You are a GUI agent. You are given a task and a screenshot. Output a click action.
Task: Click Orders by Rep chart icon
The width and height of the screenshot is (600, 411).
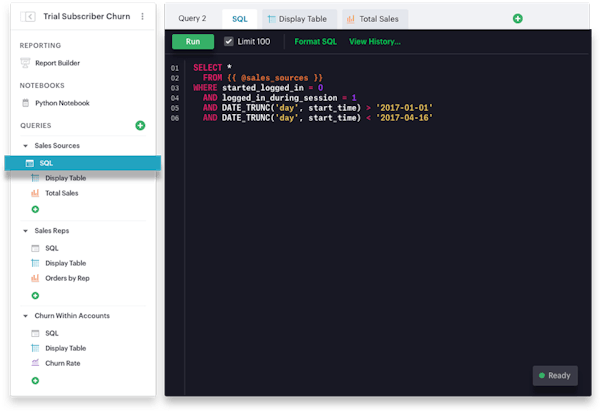35,278
